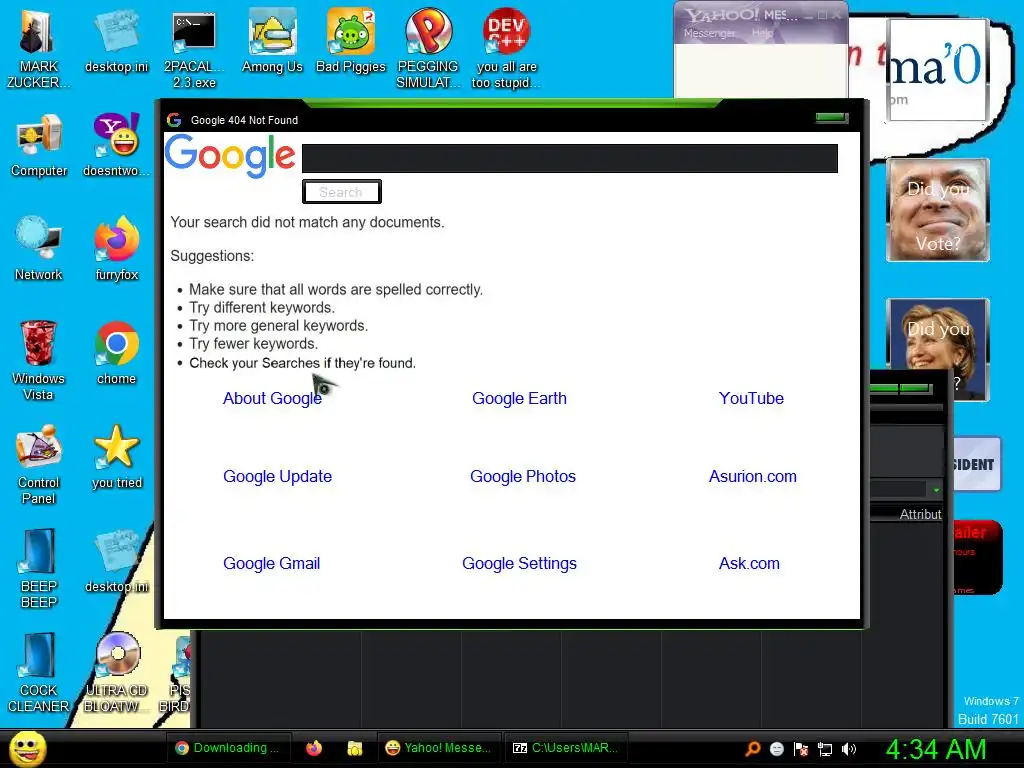Launch the 2PACAL 2.3.exe shortcut

(x=194, y=48)
